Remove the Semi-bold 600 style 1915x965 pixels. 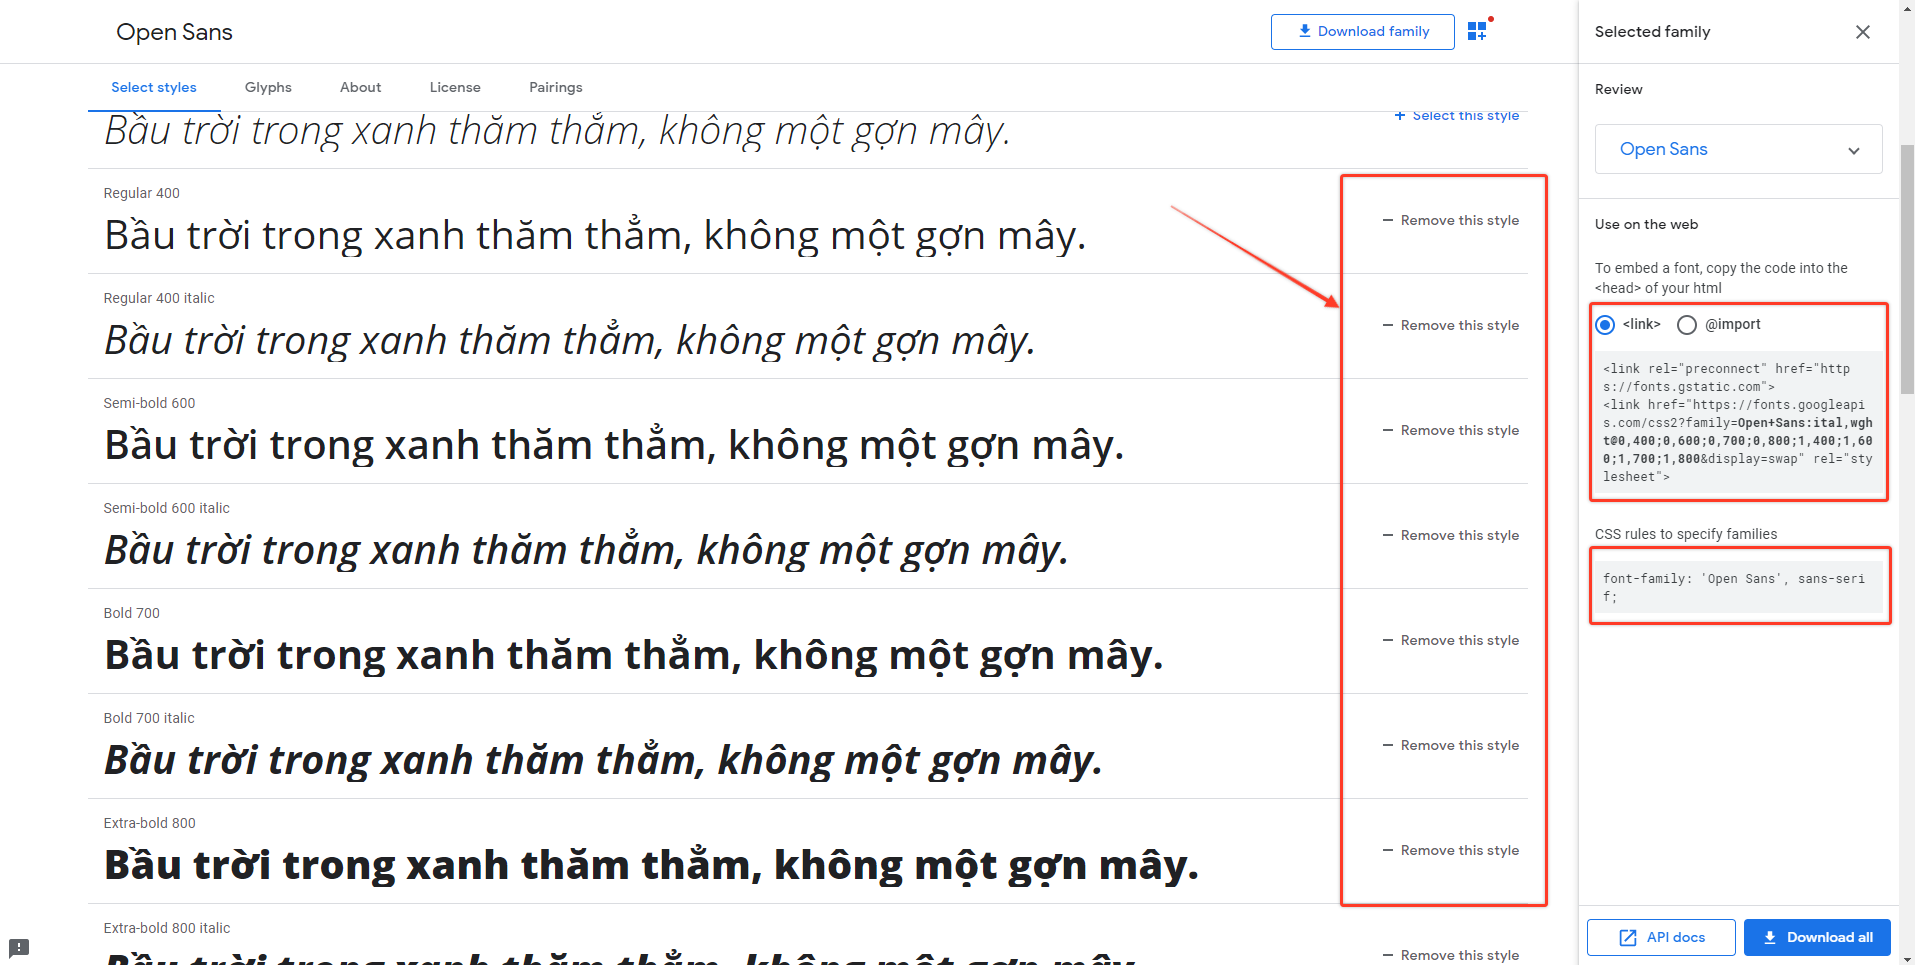pyautogui.click(x=1450, y=430)
